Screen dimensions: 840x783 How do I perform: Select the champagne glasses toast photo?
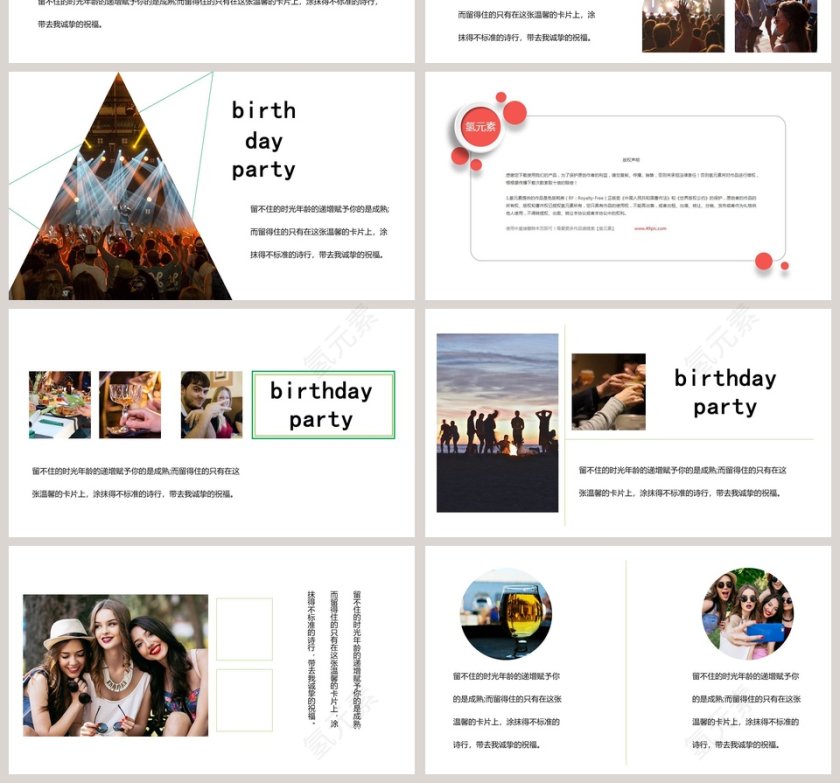coord(130,405)
